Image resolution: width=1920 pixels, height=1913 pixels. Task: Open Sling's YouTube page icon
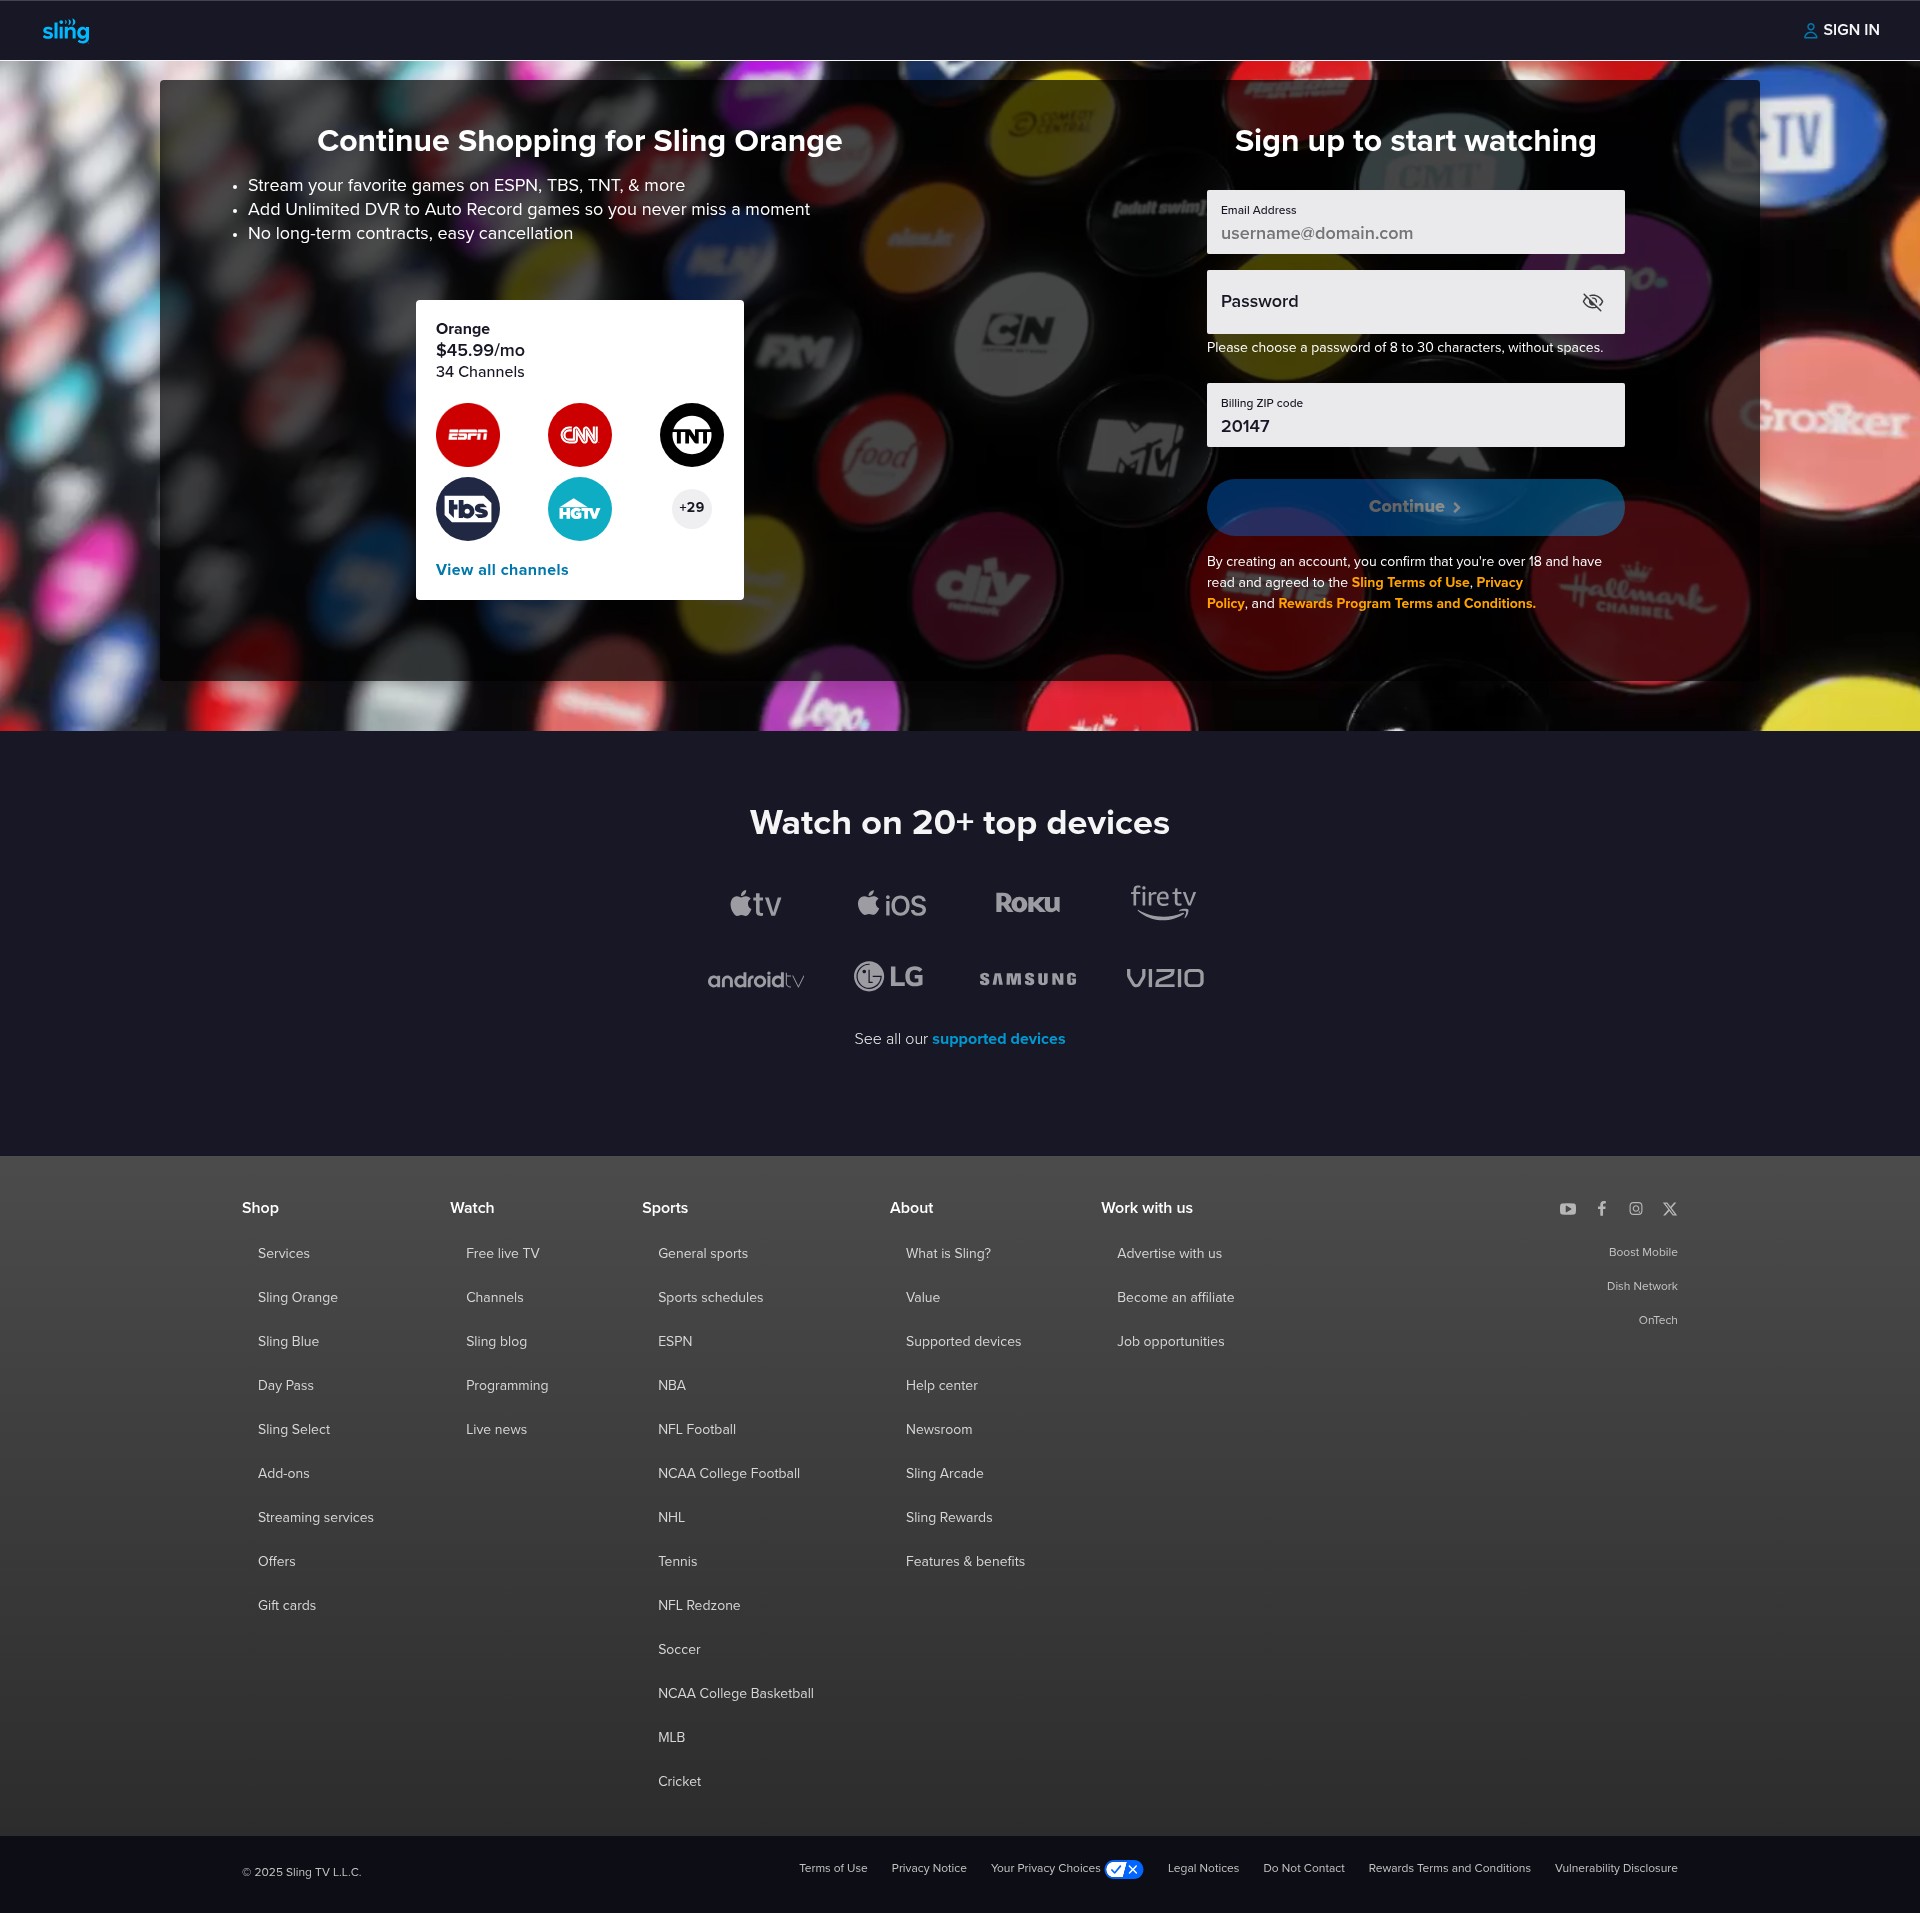coord(1568,1209)
